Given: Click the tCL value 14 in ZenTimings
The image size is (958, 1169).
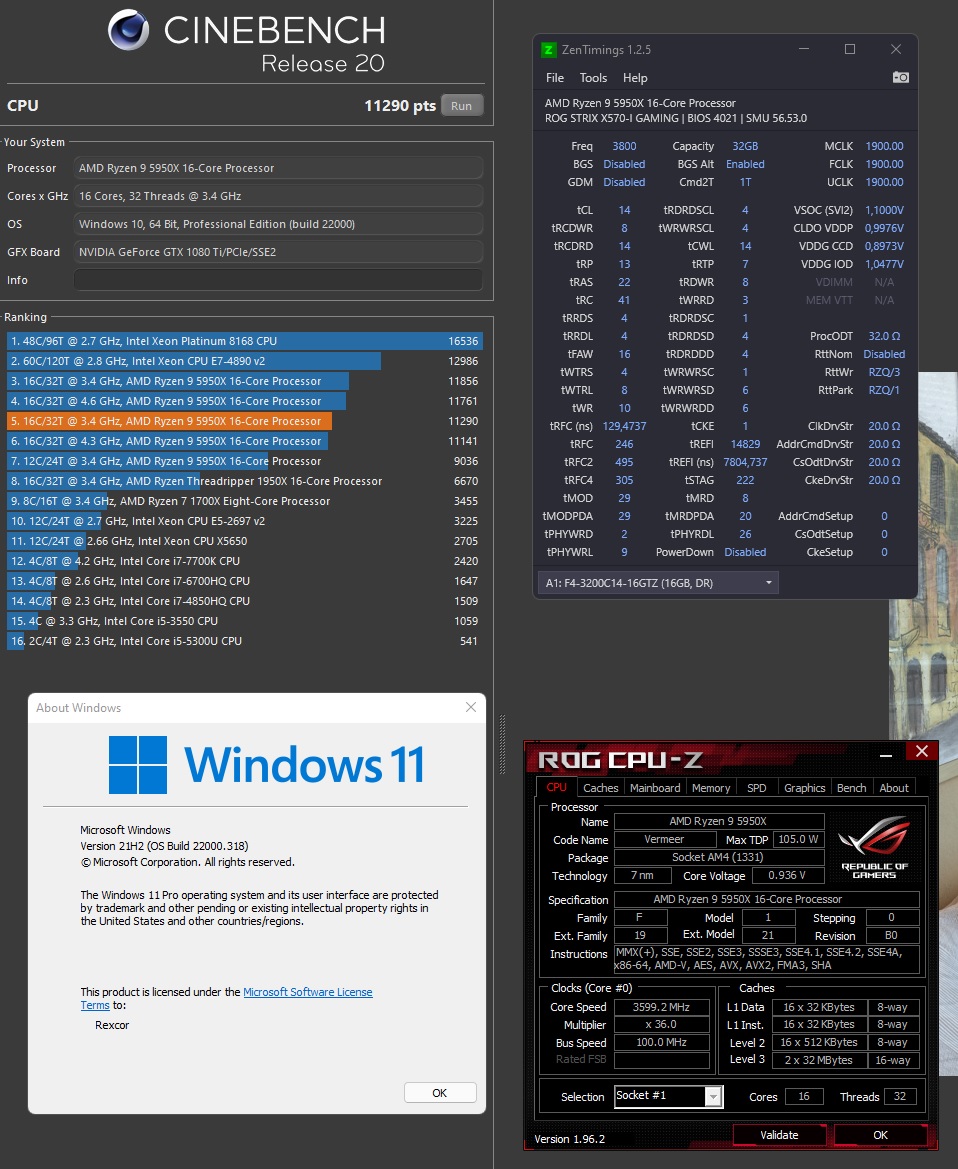Looking at the screenshot, I should (625, 210).
